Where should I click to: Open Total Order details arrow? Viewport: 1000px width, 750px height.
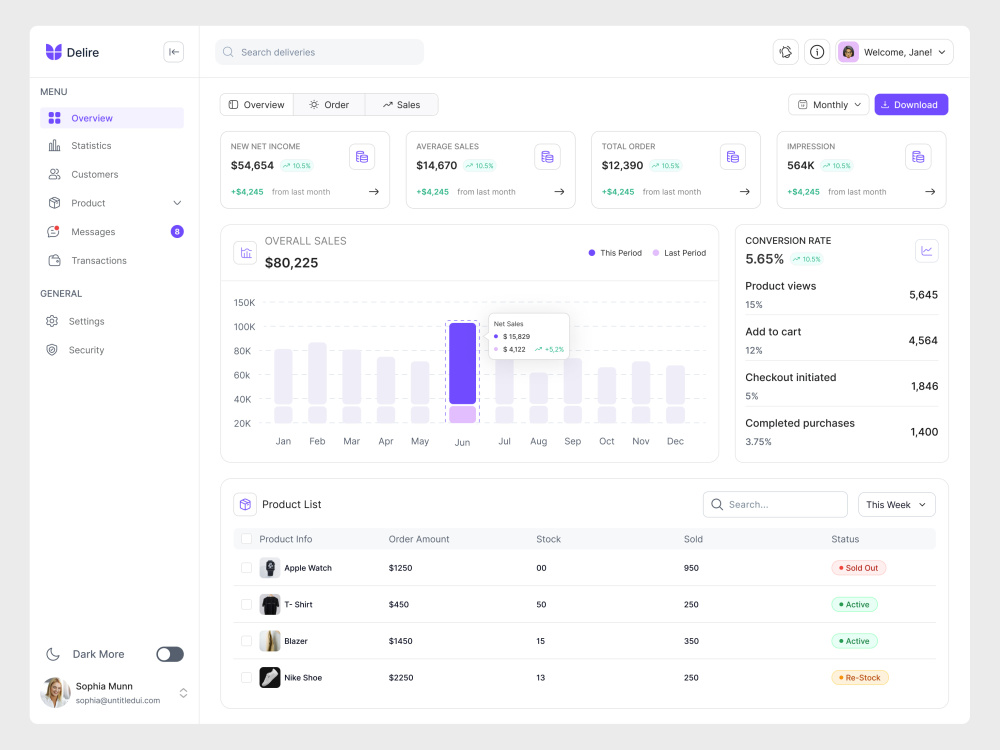745,191
